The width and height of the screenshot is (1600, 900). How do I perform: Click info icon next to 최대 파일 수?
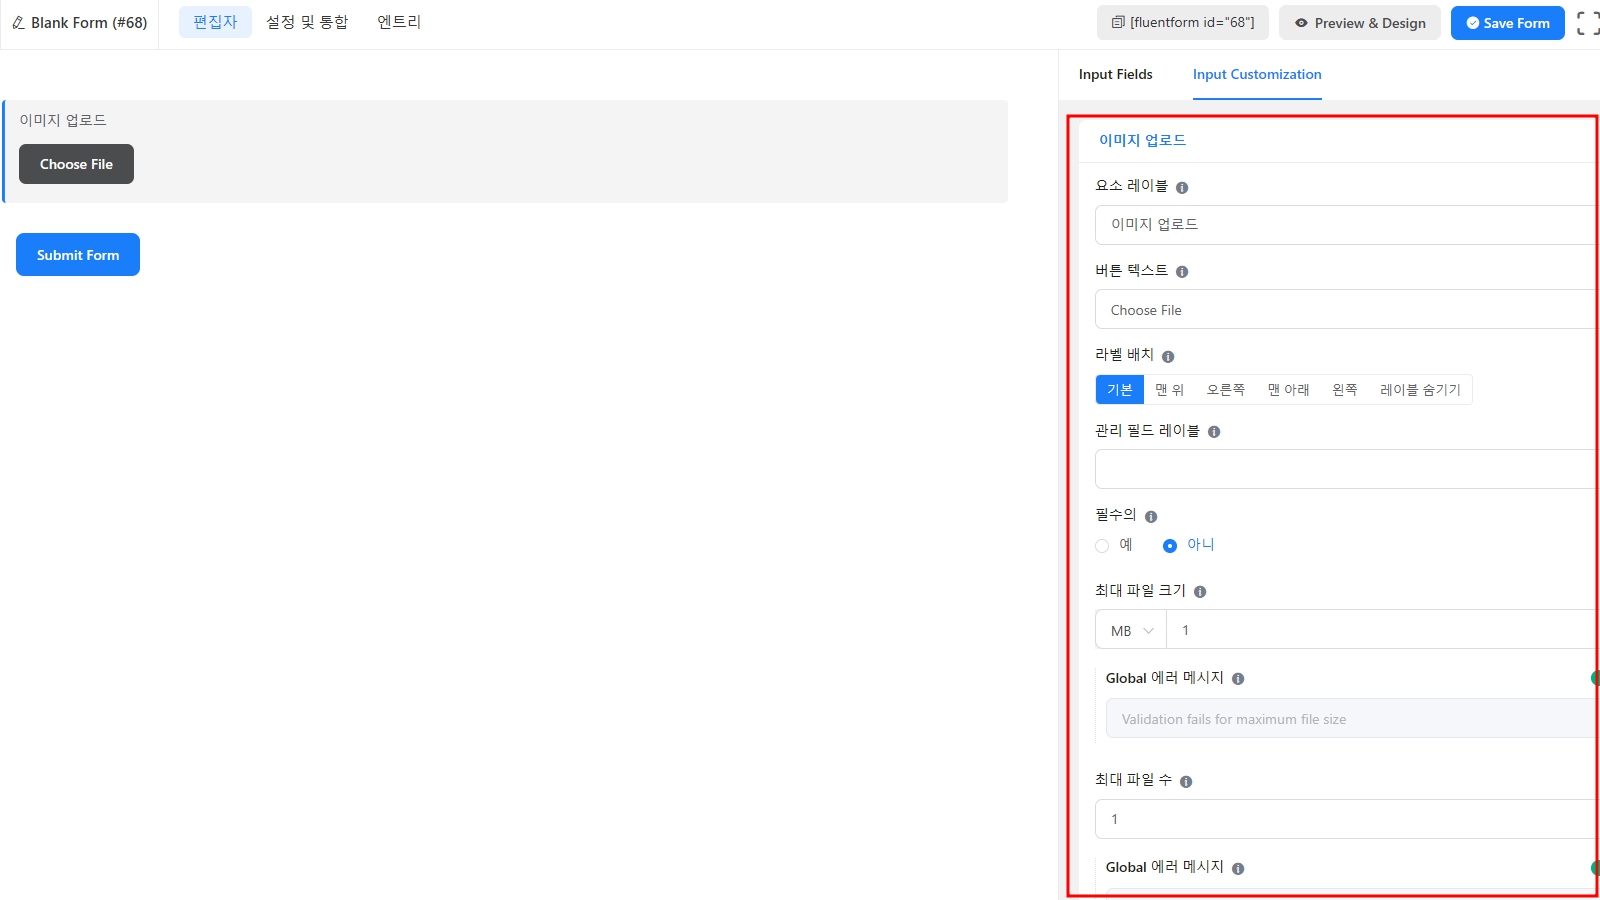coord(1186,782)
